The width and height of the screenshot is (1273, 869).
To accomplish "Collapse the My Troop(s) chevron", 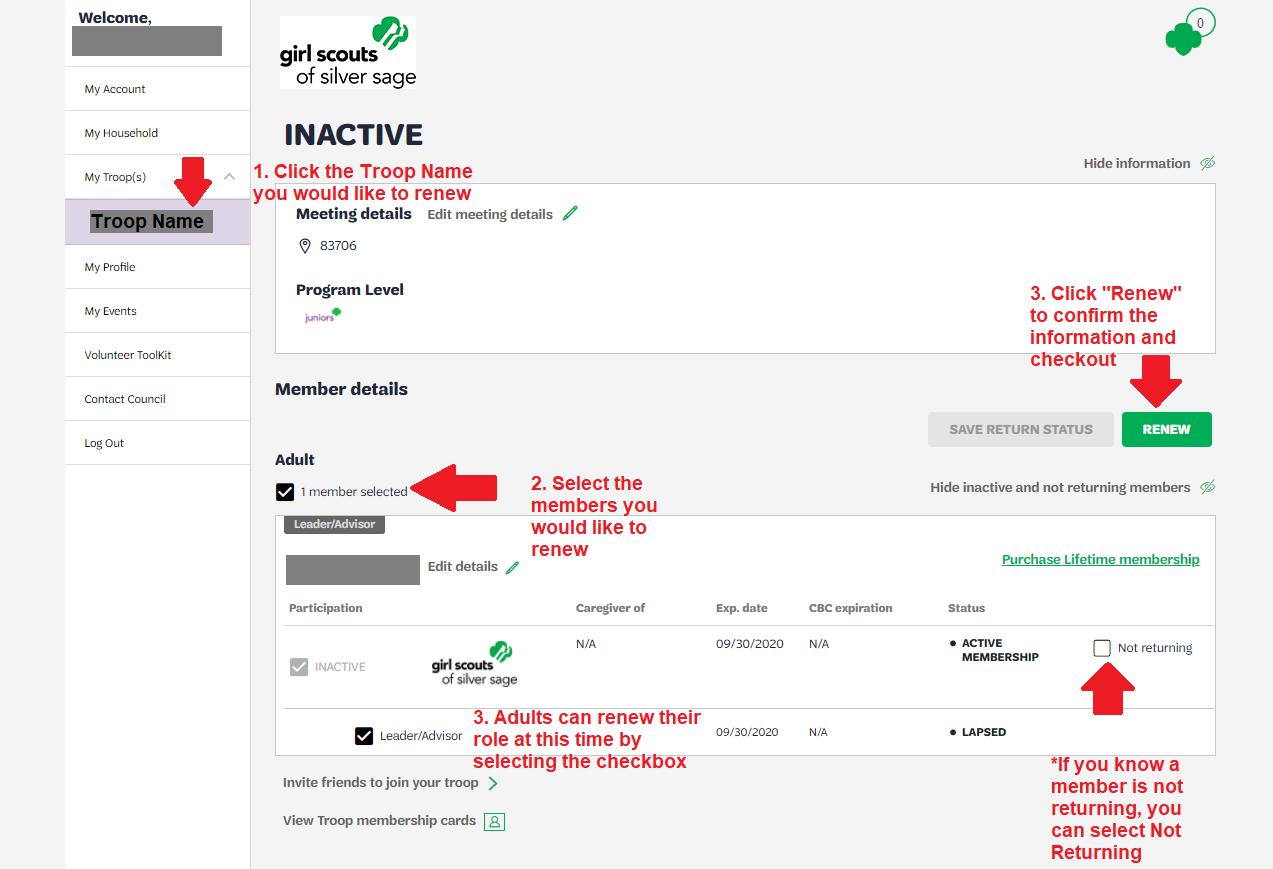I will click(229, 177).
